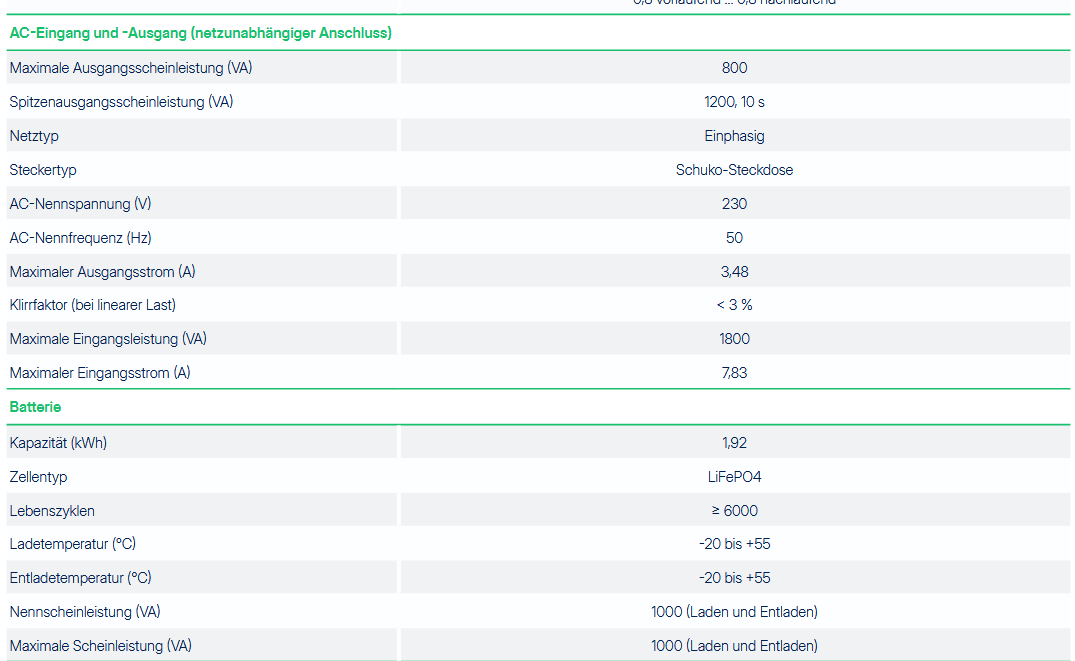The height and width of the screenshot is (661, 1075).
Task: Click the Lebenszyklen value '≥ 6000'
Action: pyautogui.click(x=734, y=511)
